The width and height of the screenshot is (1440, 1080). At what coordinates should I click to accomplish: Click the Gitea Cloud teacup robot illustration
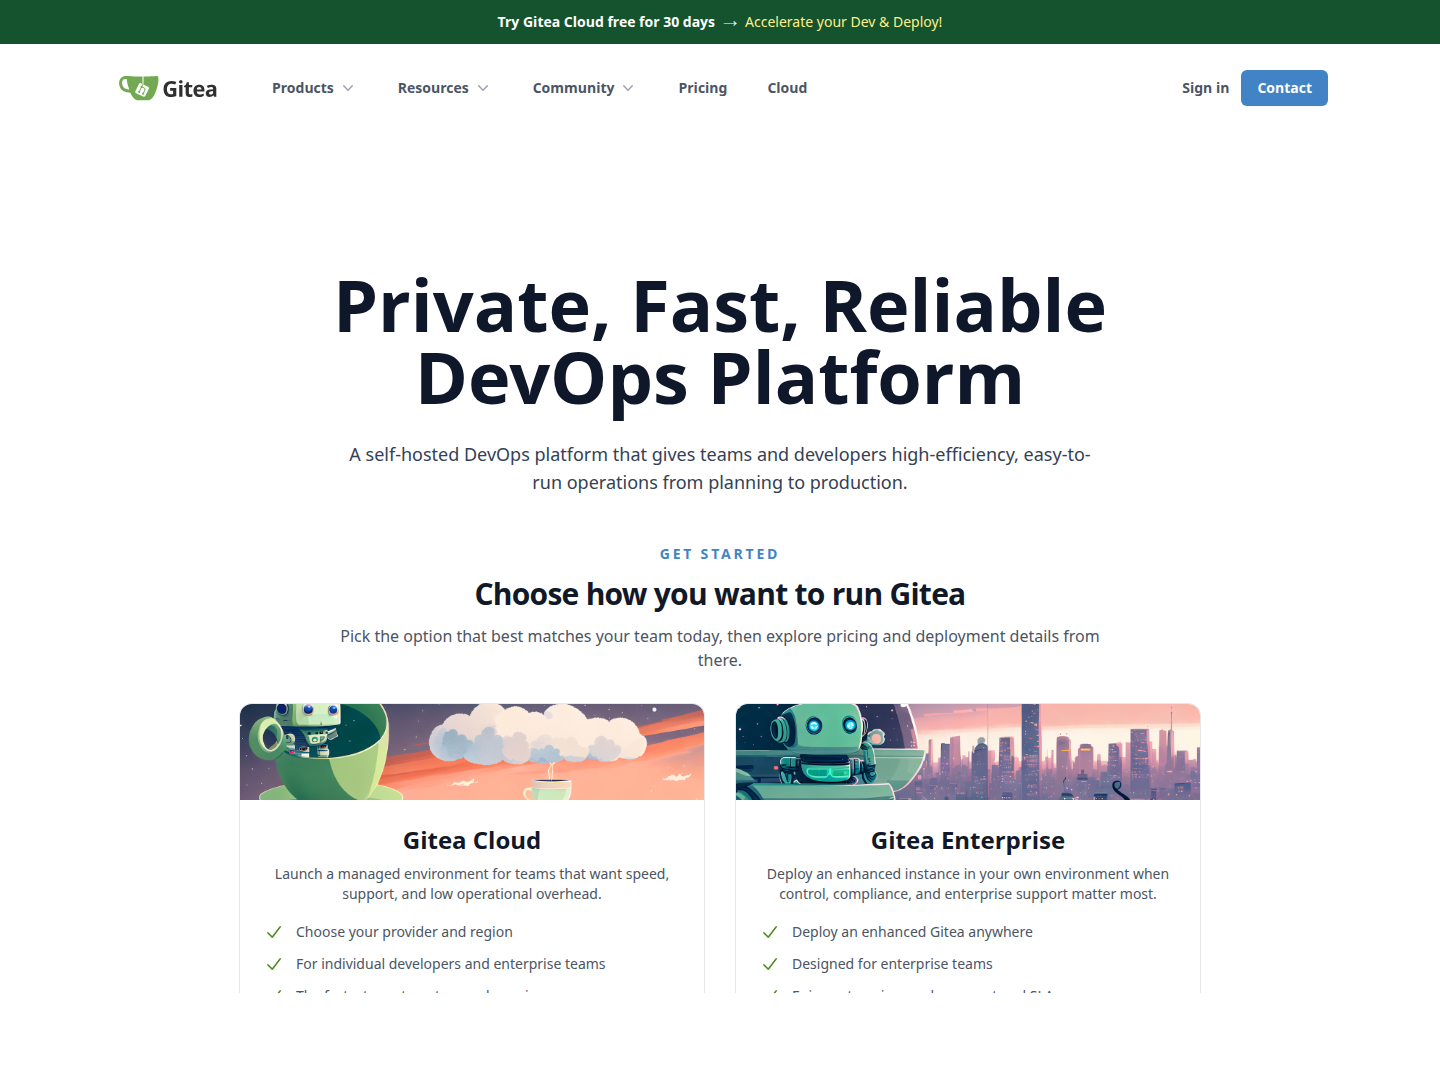(x=472, y=752)
